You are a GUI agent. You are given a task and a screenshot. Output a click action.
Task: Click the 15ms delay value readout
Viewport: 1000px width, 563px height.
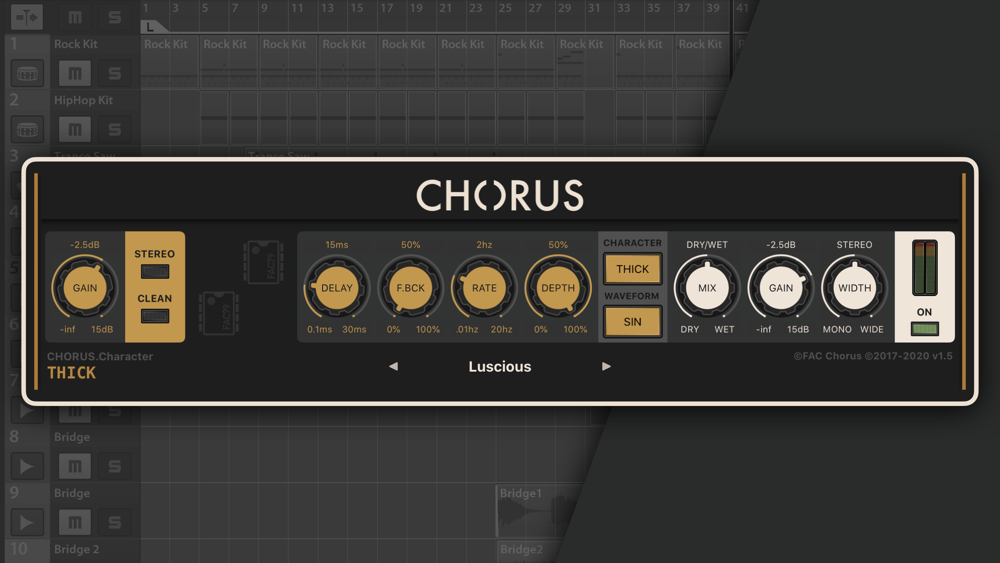point(337,245)
